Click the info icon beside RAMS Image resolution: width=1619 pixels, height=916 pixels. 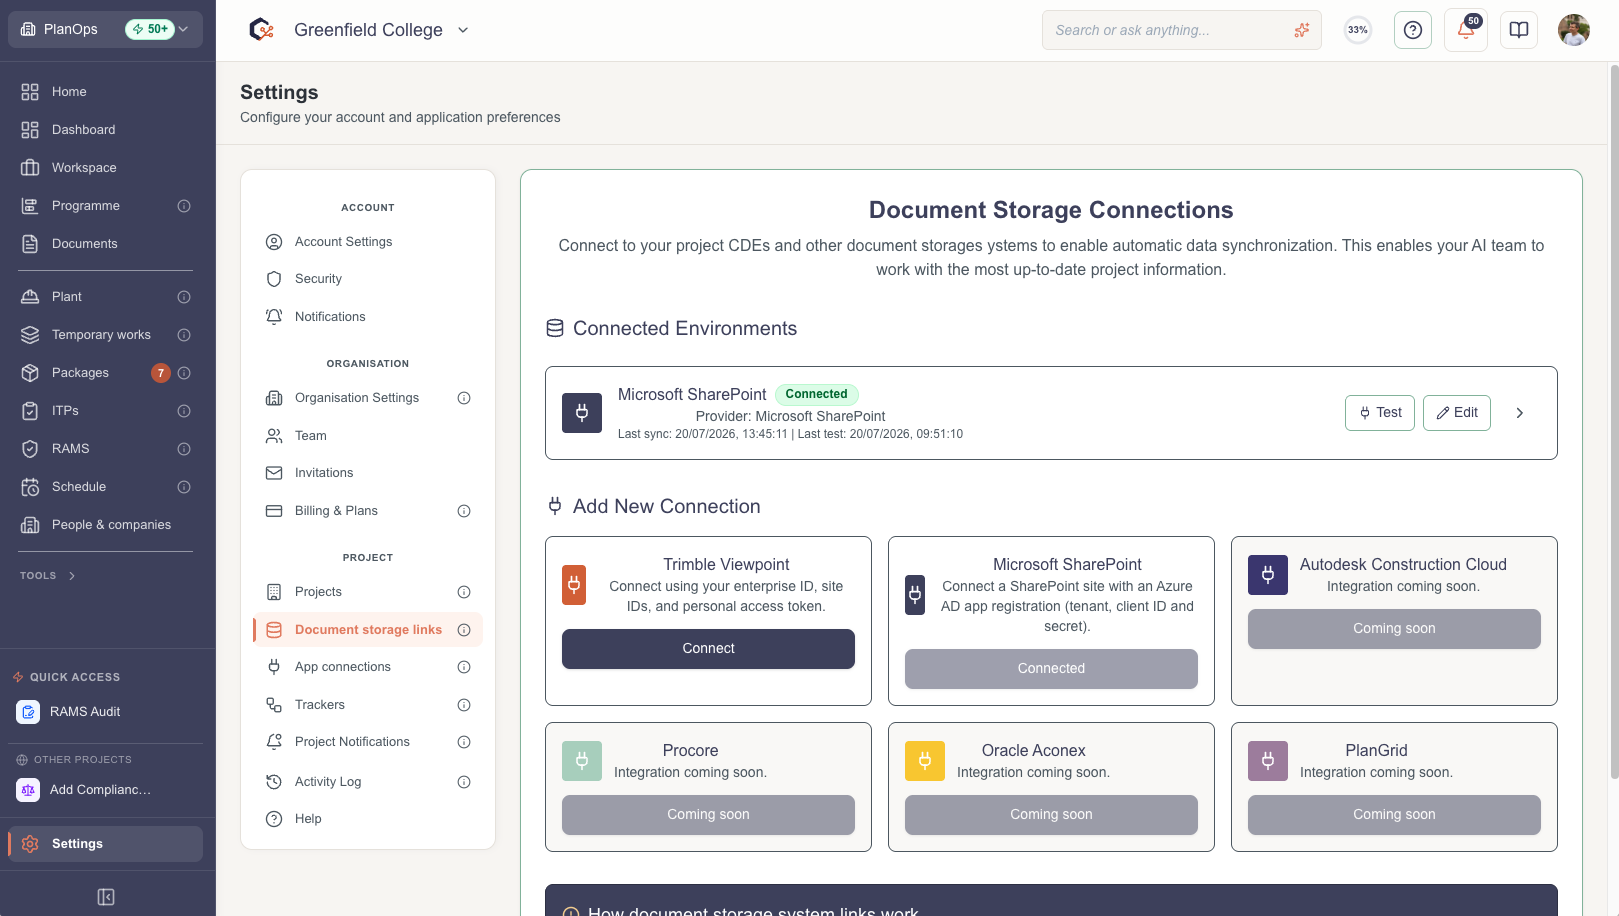[184, 449]
